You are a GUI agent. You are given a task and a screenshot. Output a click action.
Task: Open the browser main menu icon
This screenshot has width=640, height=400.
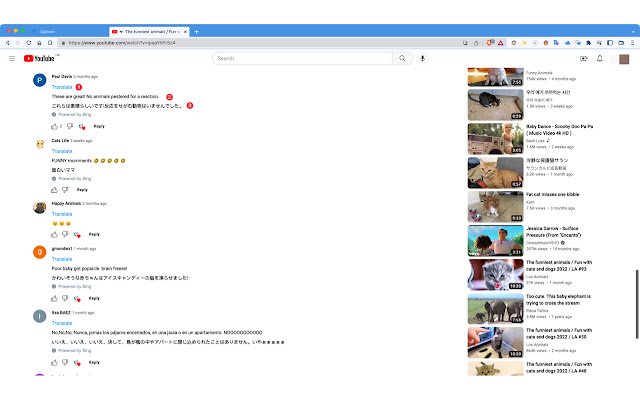coord(632,43)
